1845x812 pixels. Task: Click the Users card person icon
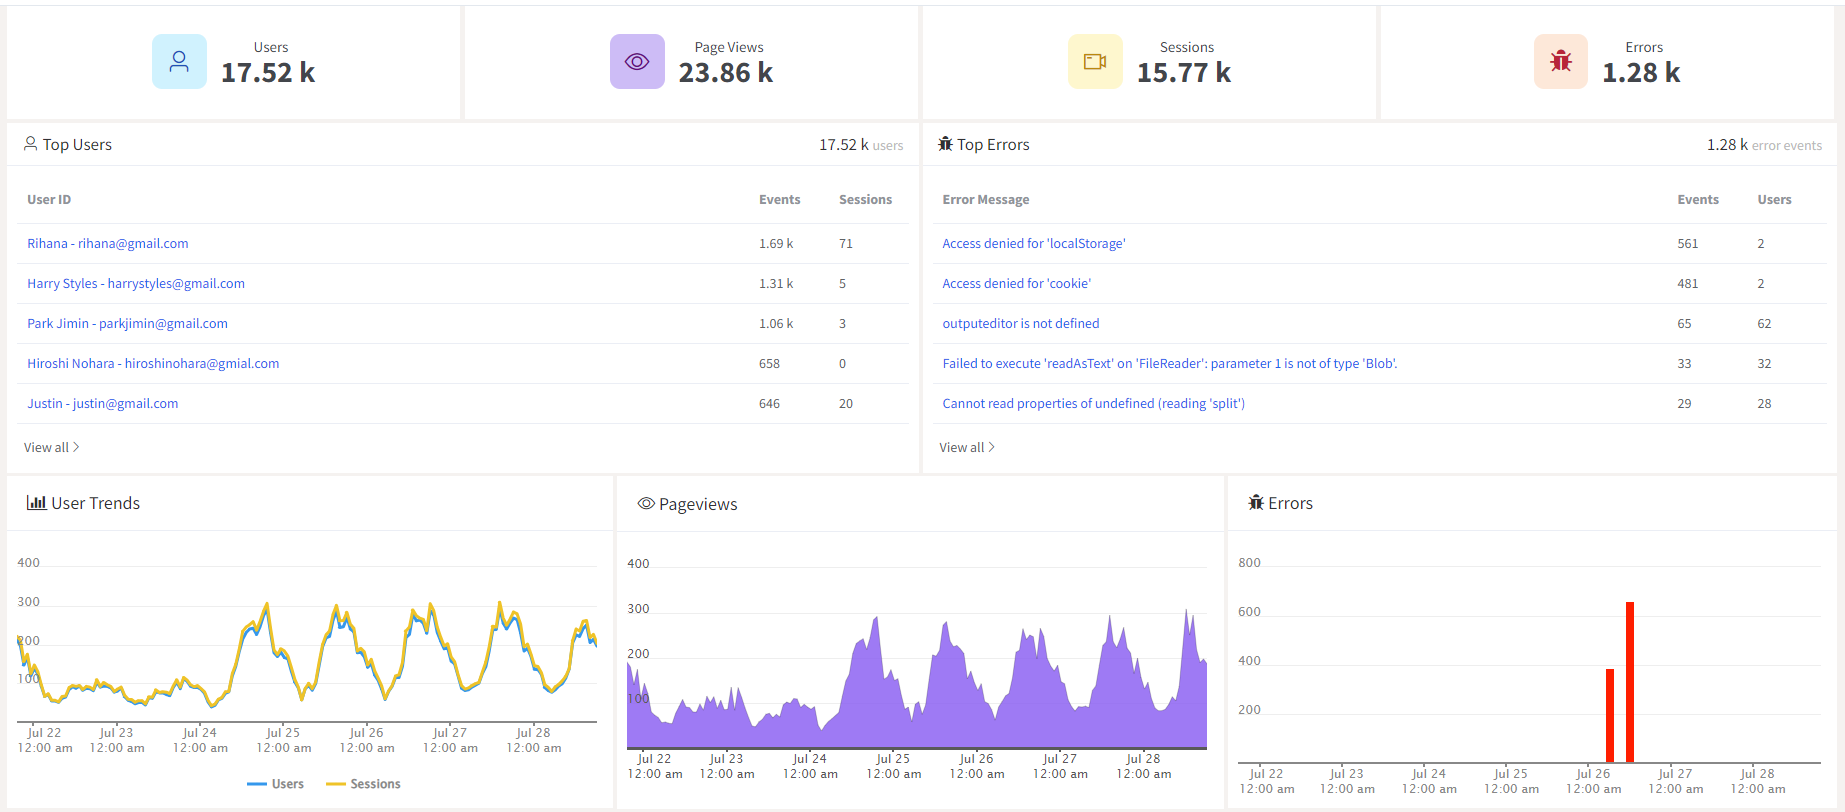179,62
